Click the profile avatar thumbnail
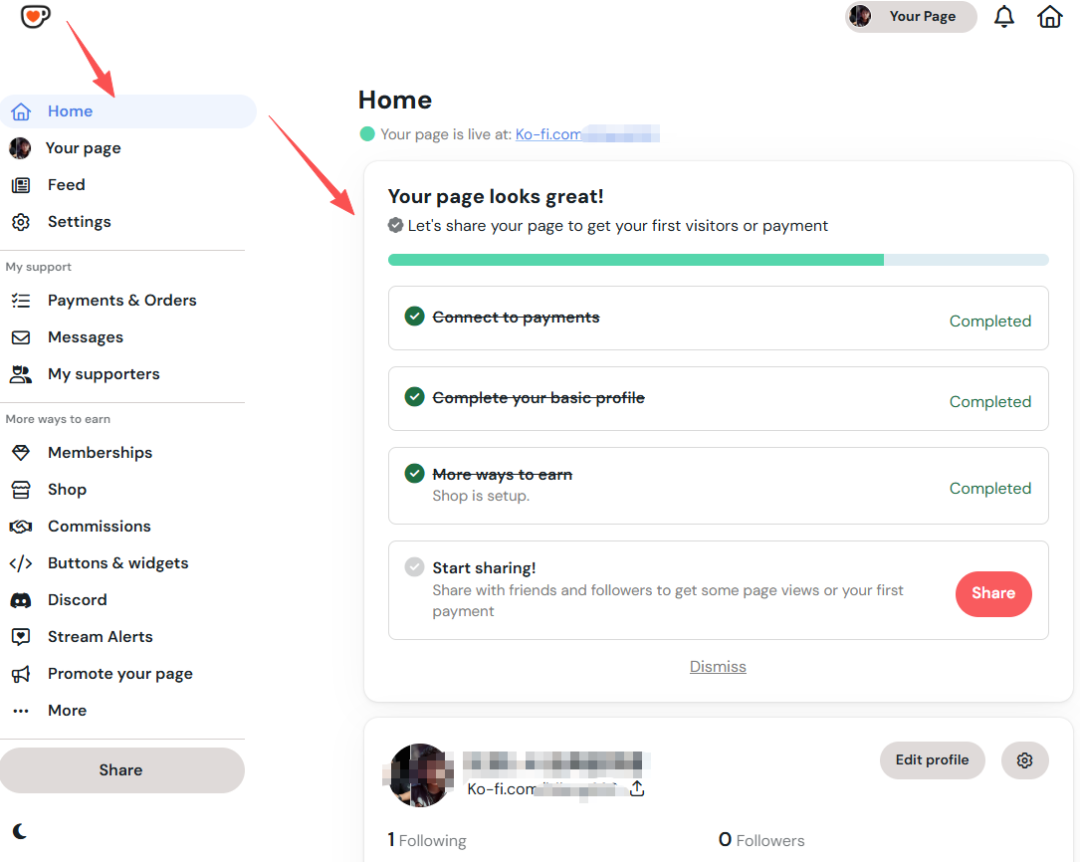The width and height of the screenshot is (1080, 862). click(x=418, y=775)
